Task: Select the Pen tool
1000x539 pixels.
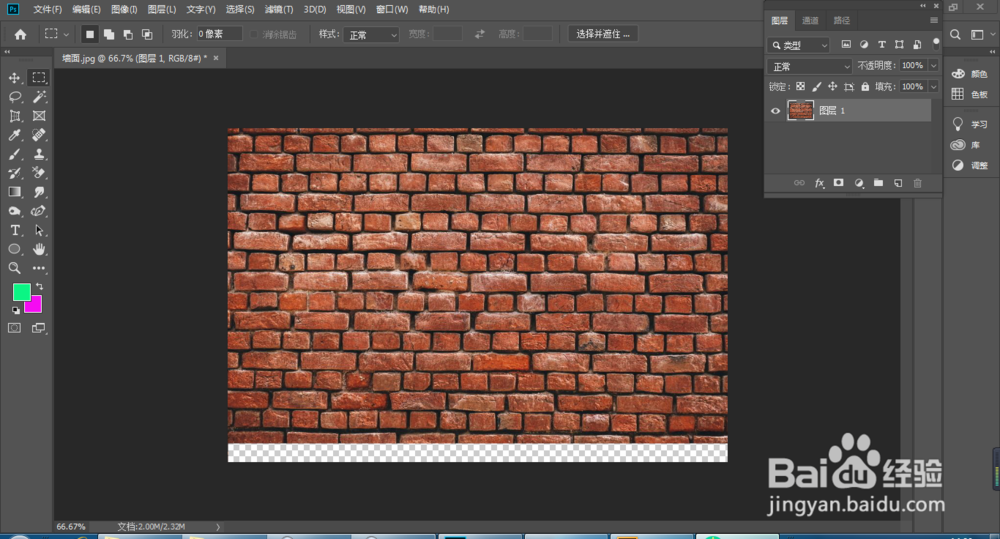Action: point(39,211)
